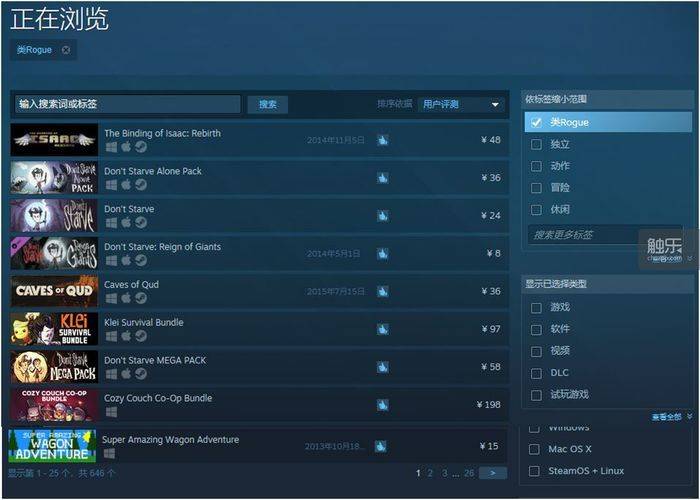
Task: Click Apple icon under Don't Starve Alone Pack
Action: point(126,184)
